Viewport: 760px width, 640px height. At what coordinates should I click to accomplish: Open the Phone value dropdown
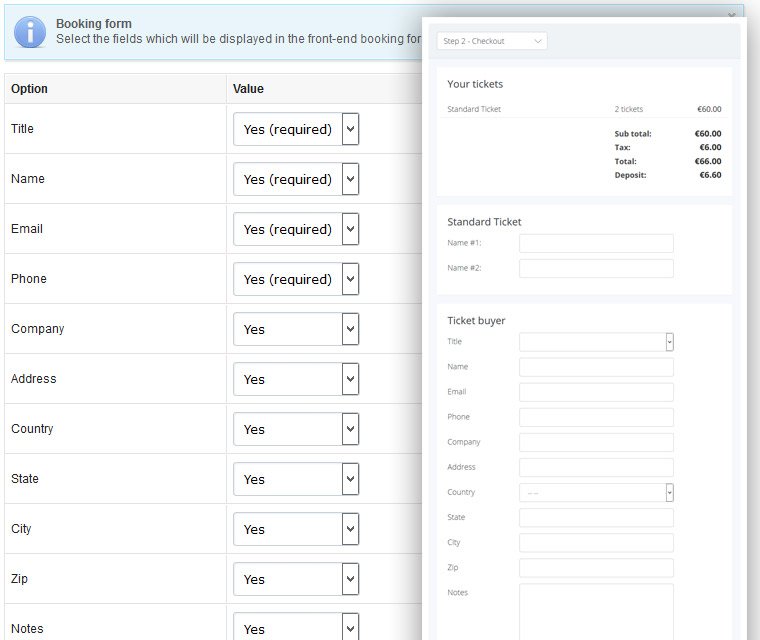pyautogui.click(x=296, y=279)
